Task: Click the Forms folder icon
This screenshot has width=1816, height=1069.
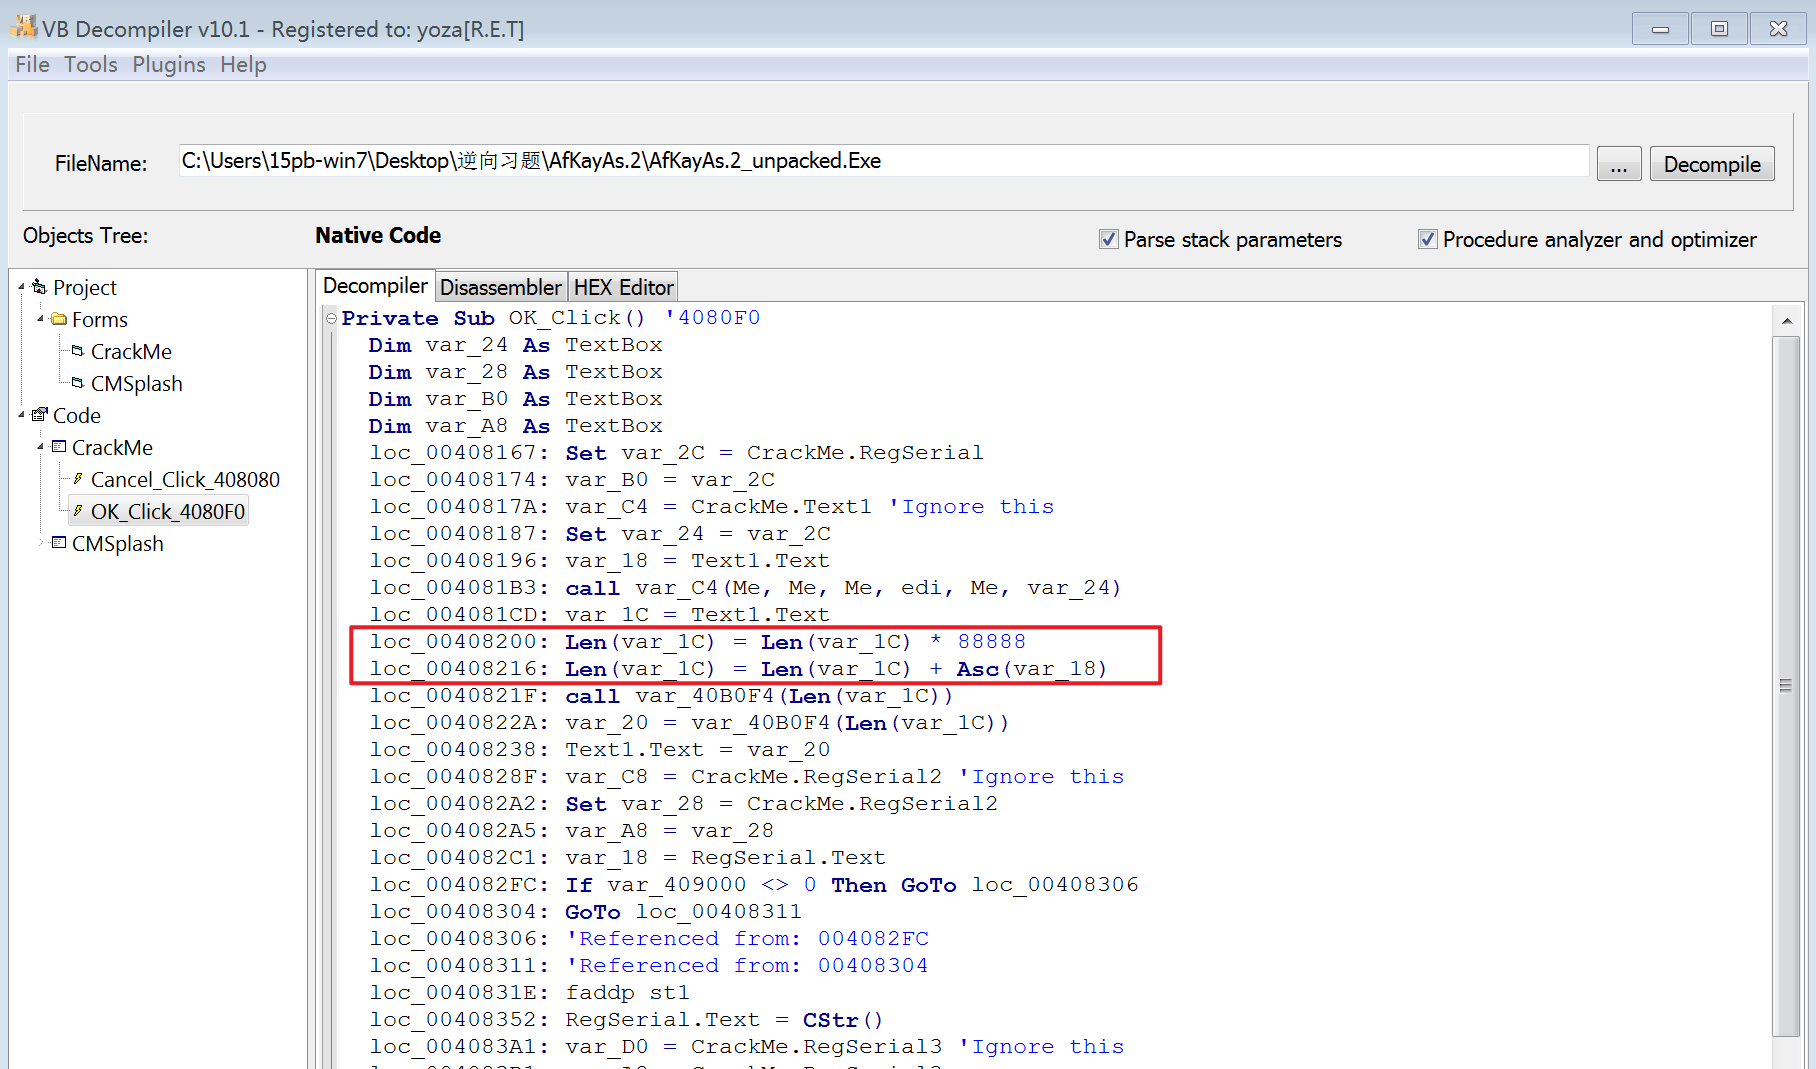Action: (x=59, y=319)
